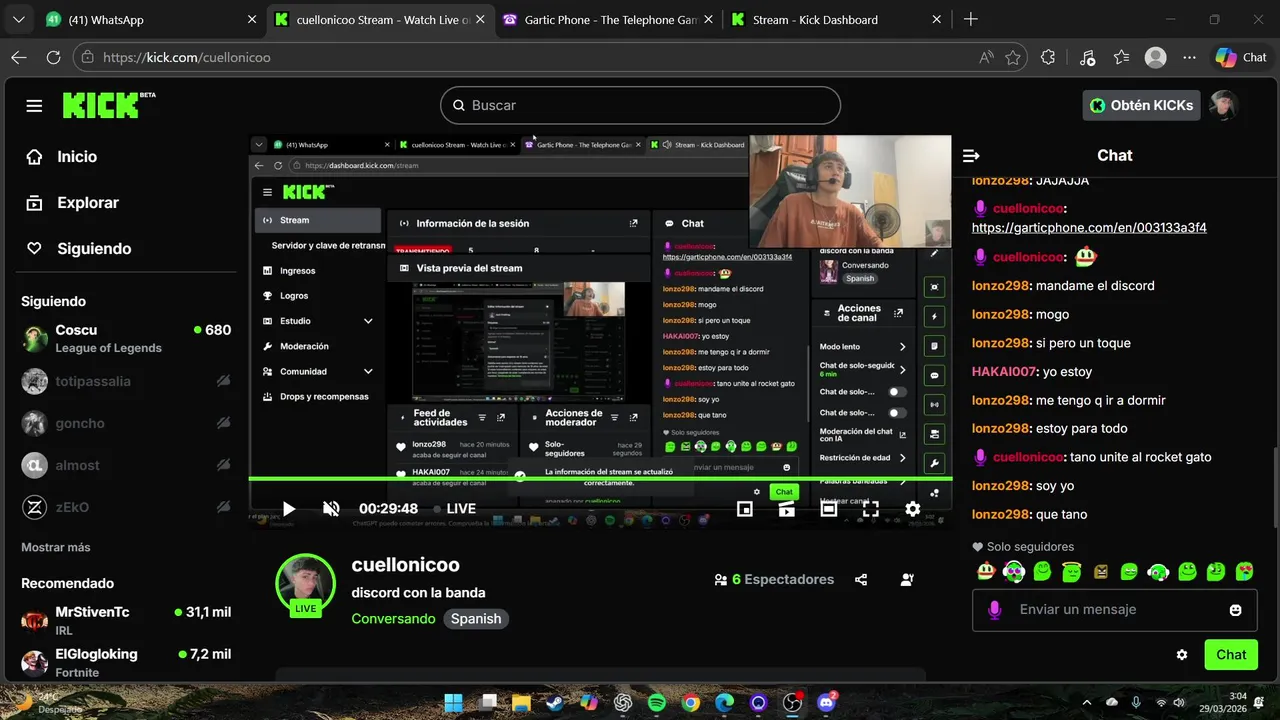Share the stream with the share icon

tap(861, 579)
